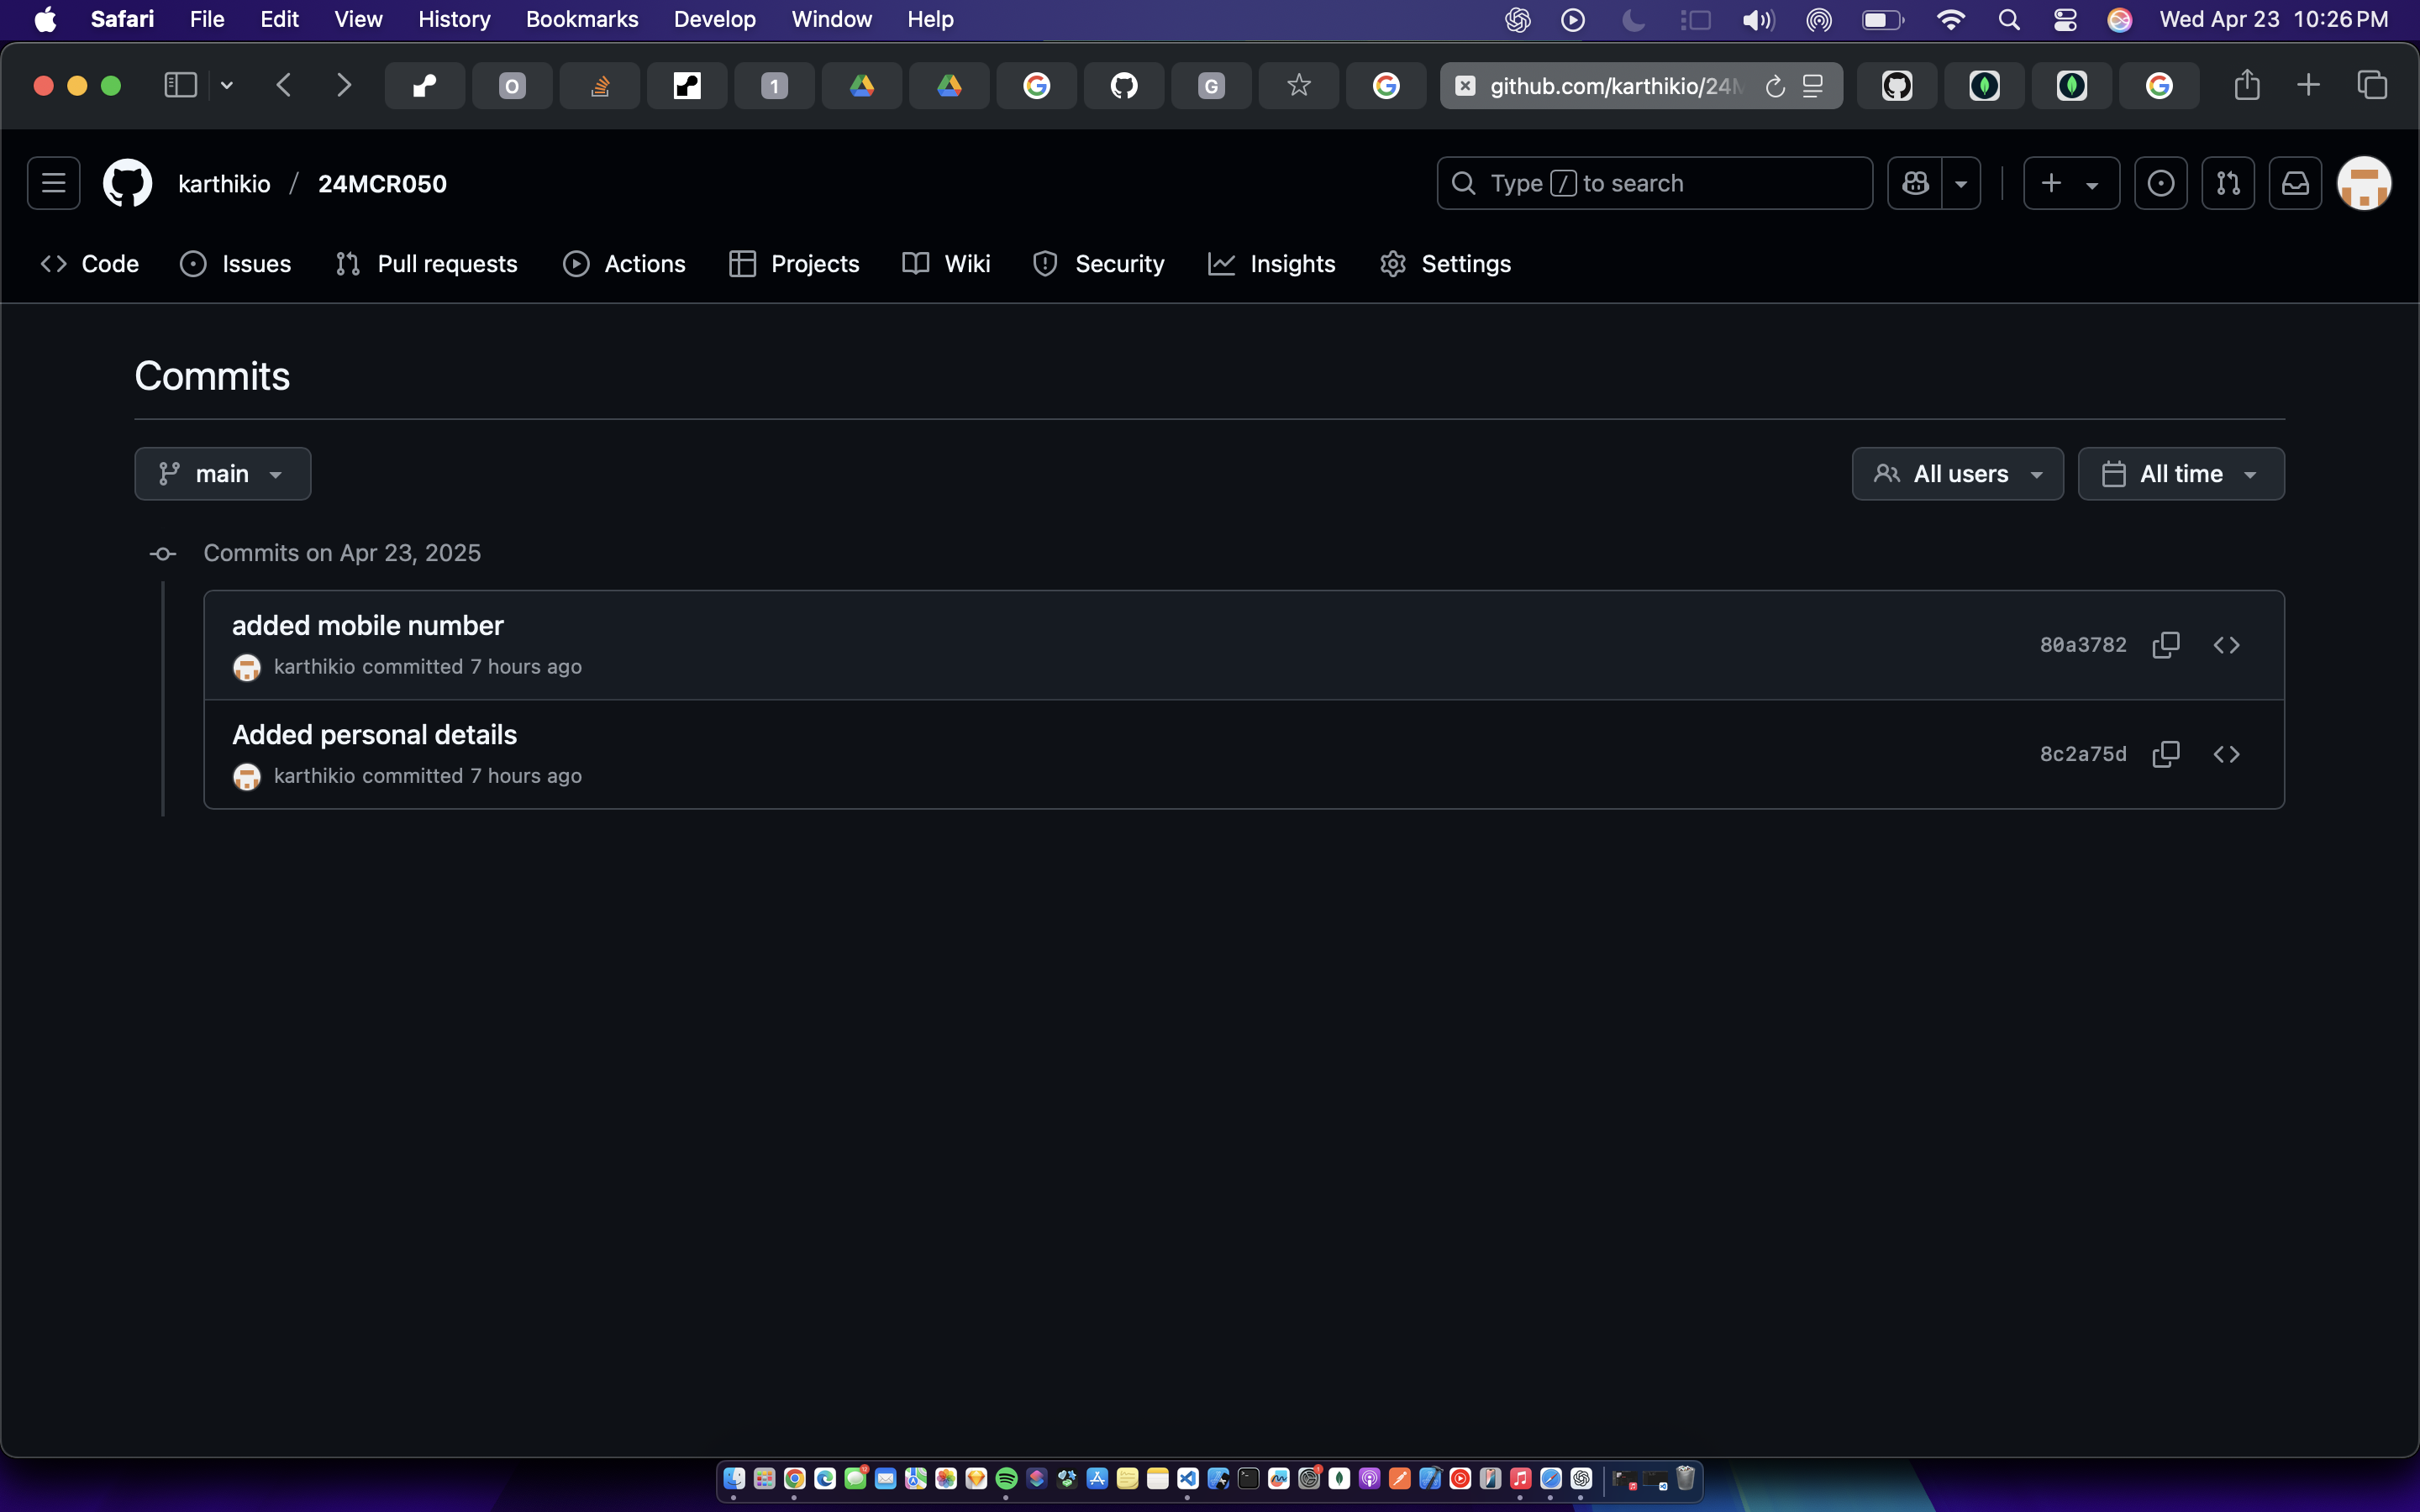Open Safari Develop menu
Viewport: 2420px width, 1512px height.
tap(715, 19)
